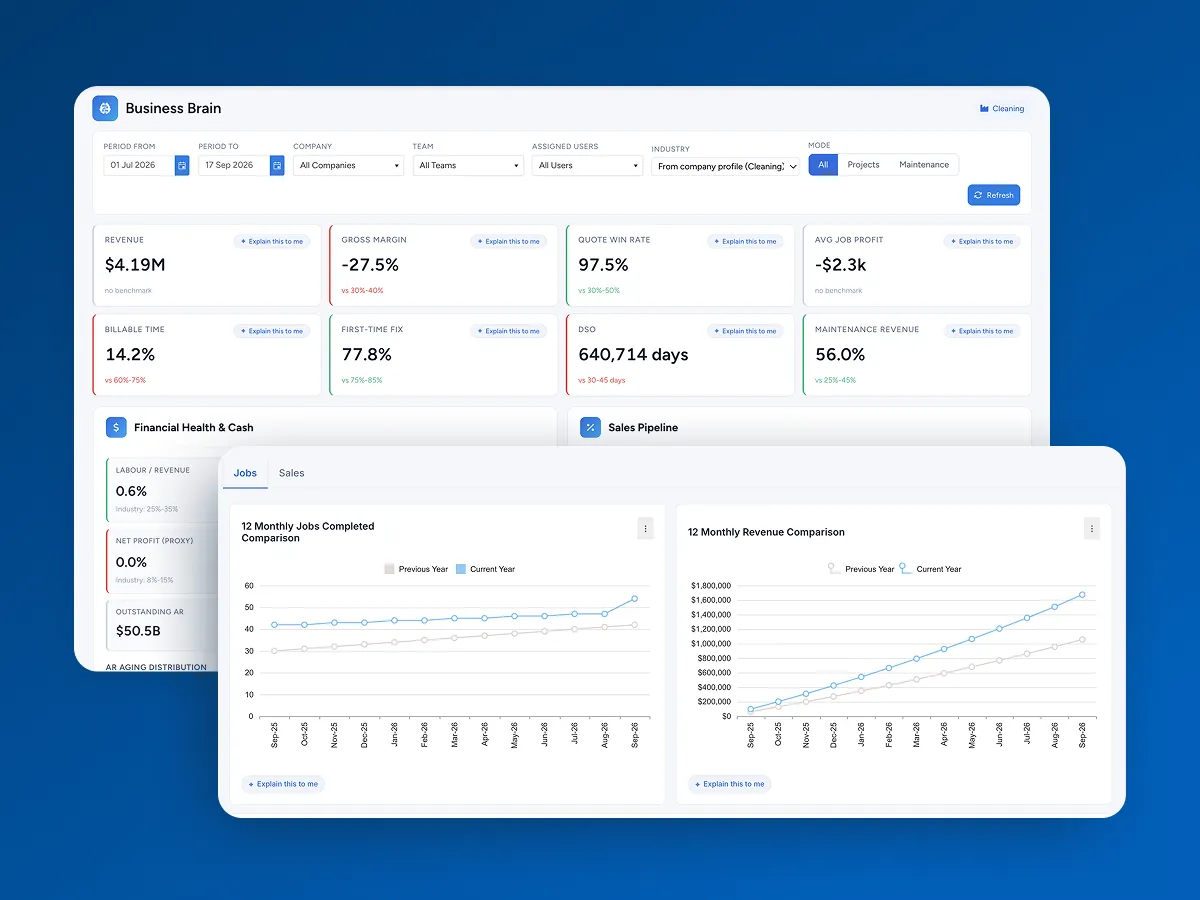Click the Refresh button

coord(994,195)
